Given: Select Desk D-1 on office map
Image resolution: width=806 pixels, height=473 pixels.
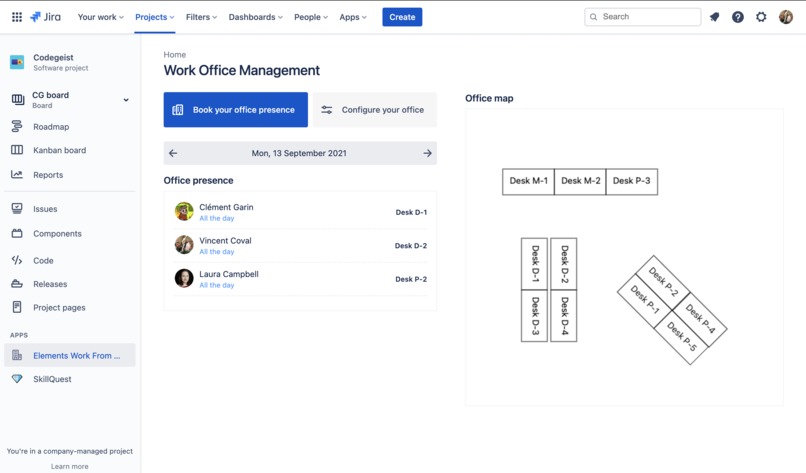Looking at the screenshot, I should pos(535,264).
